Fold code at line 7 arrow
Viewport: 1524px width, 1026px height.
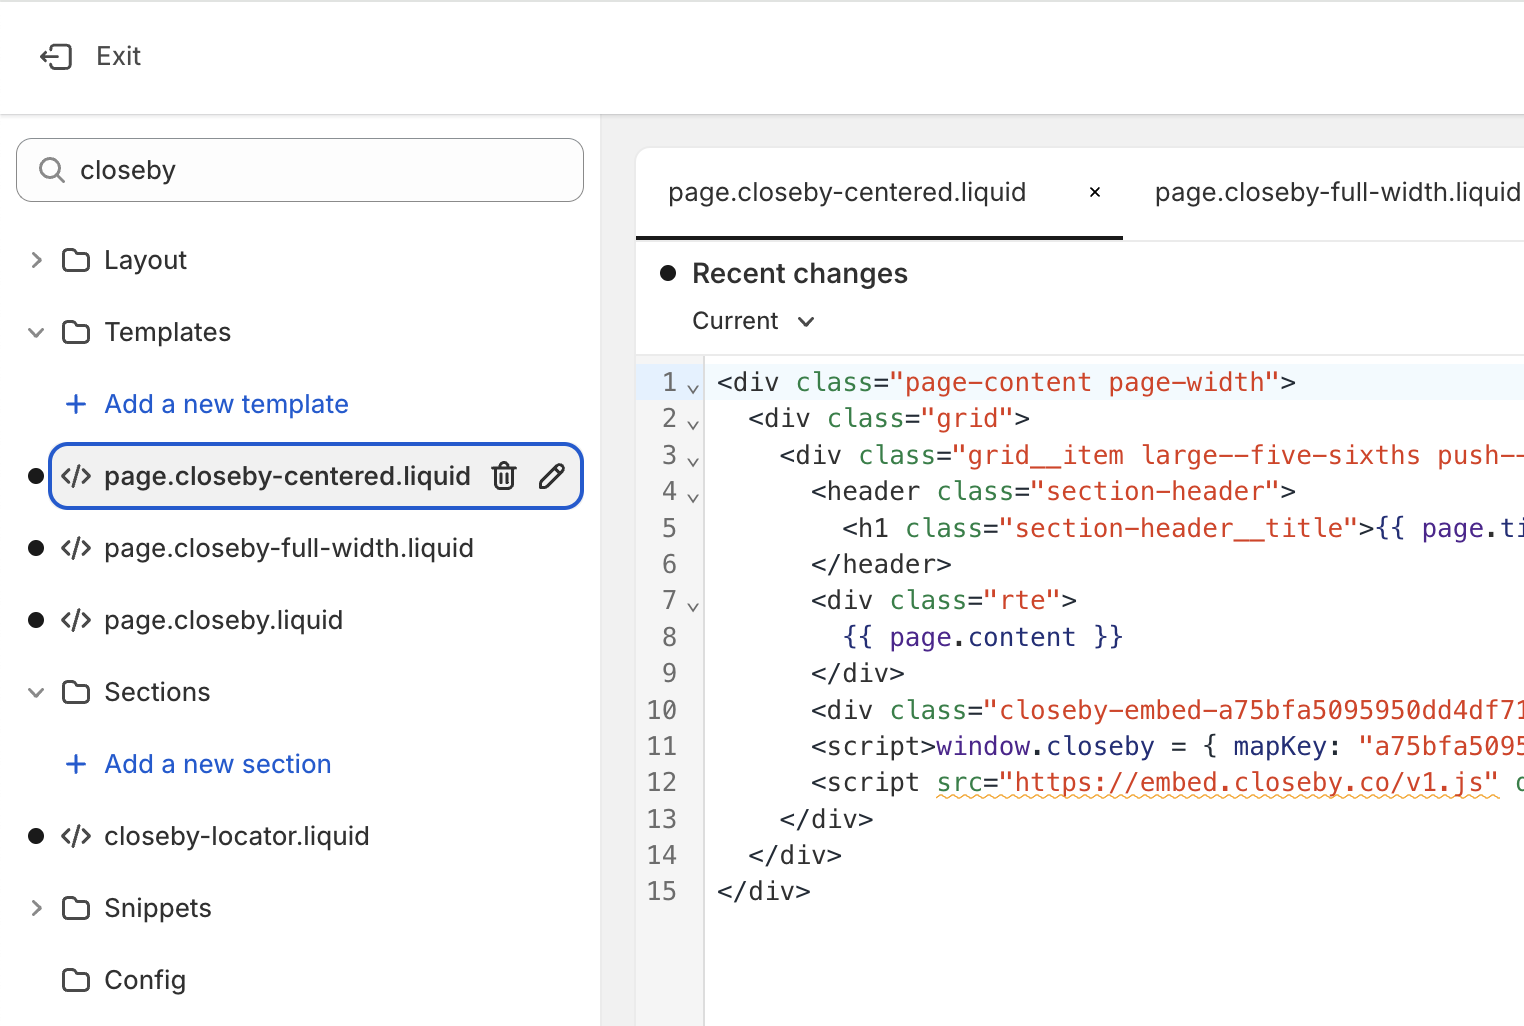[693, 606]
